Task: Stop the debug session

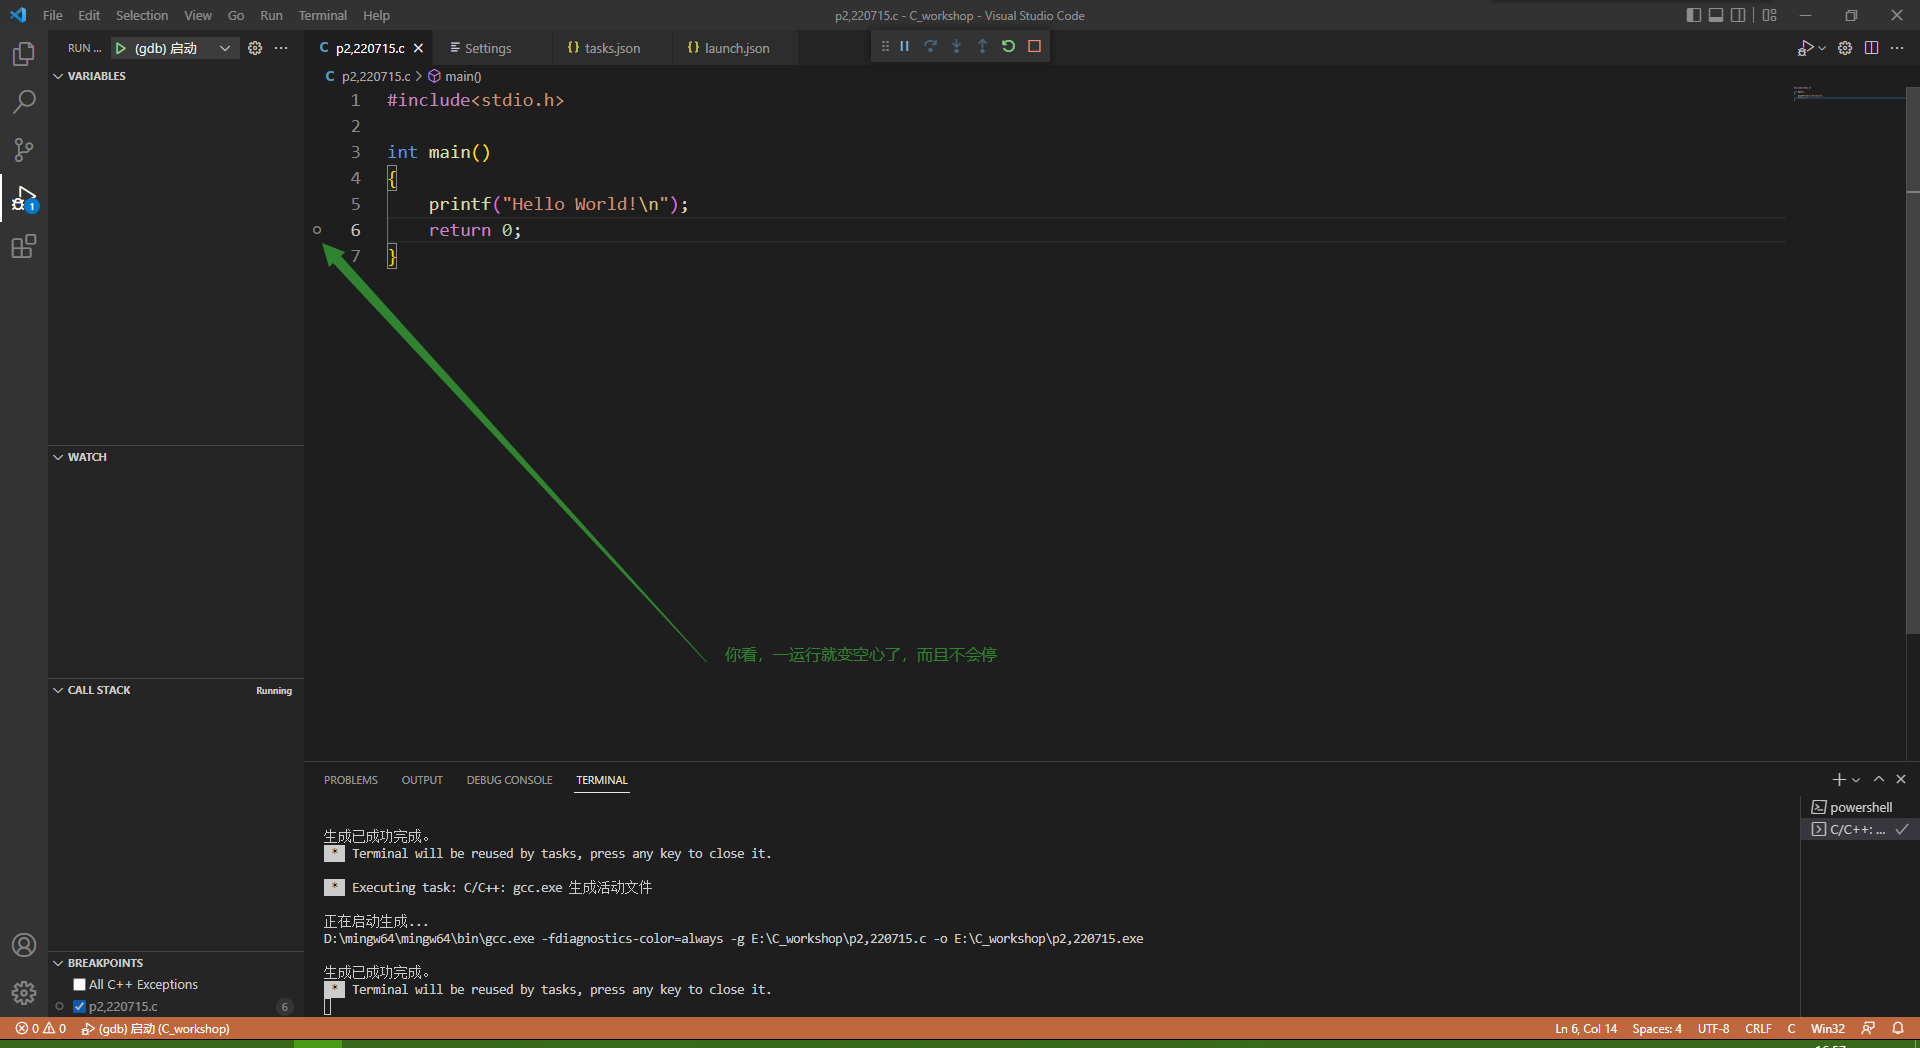Action: tap(1034, 46)
